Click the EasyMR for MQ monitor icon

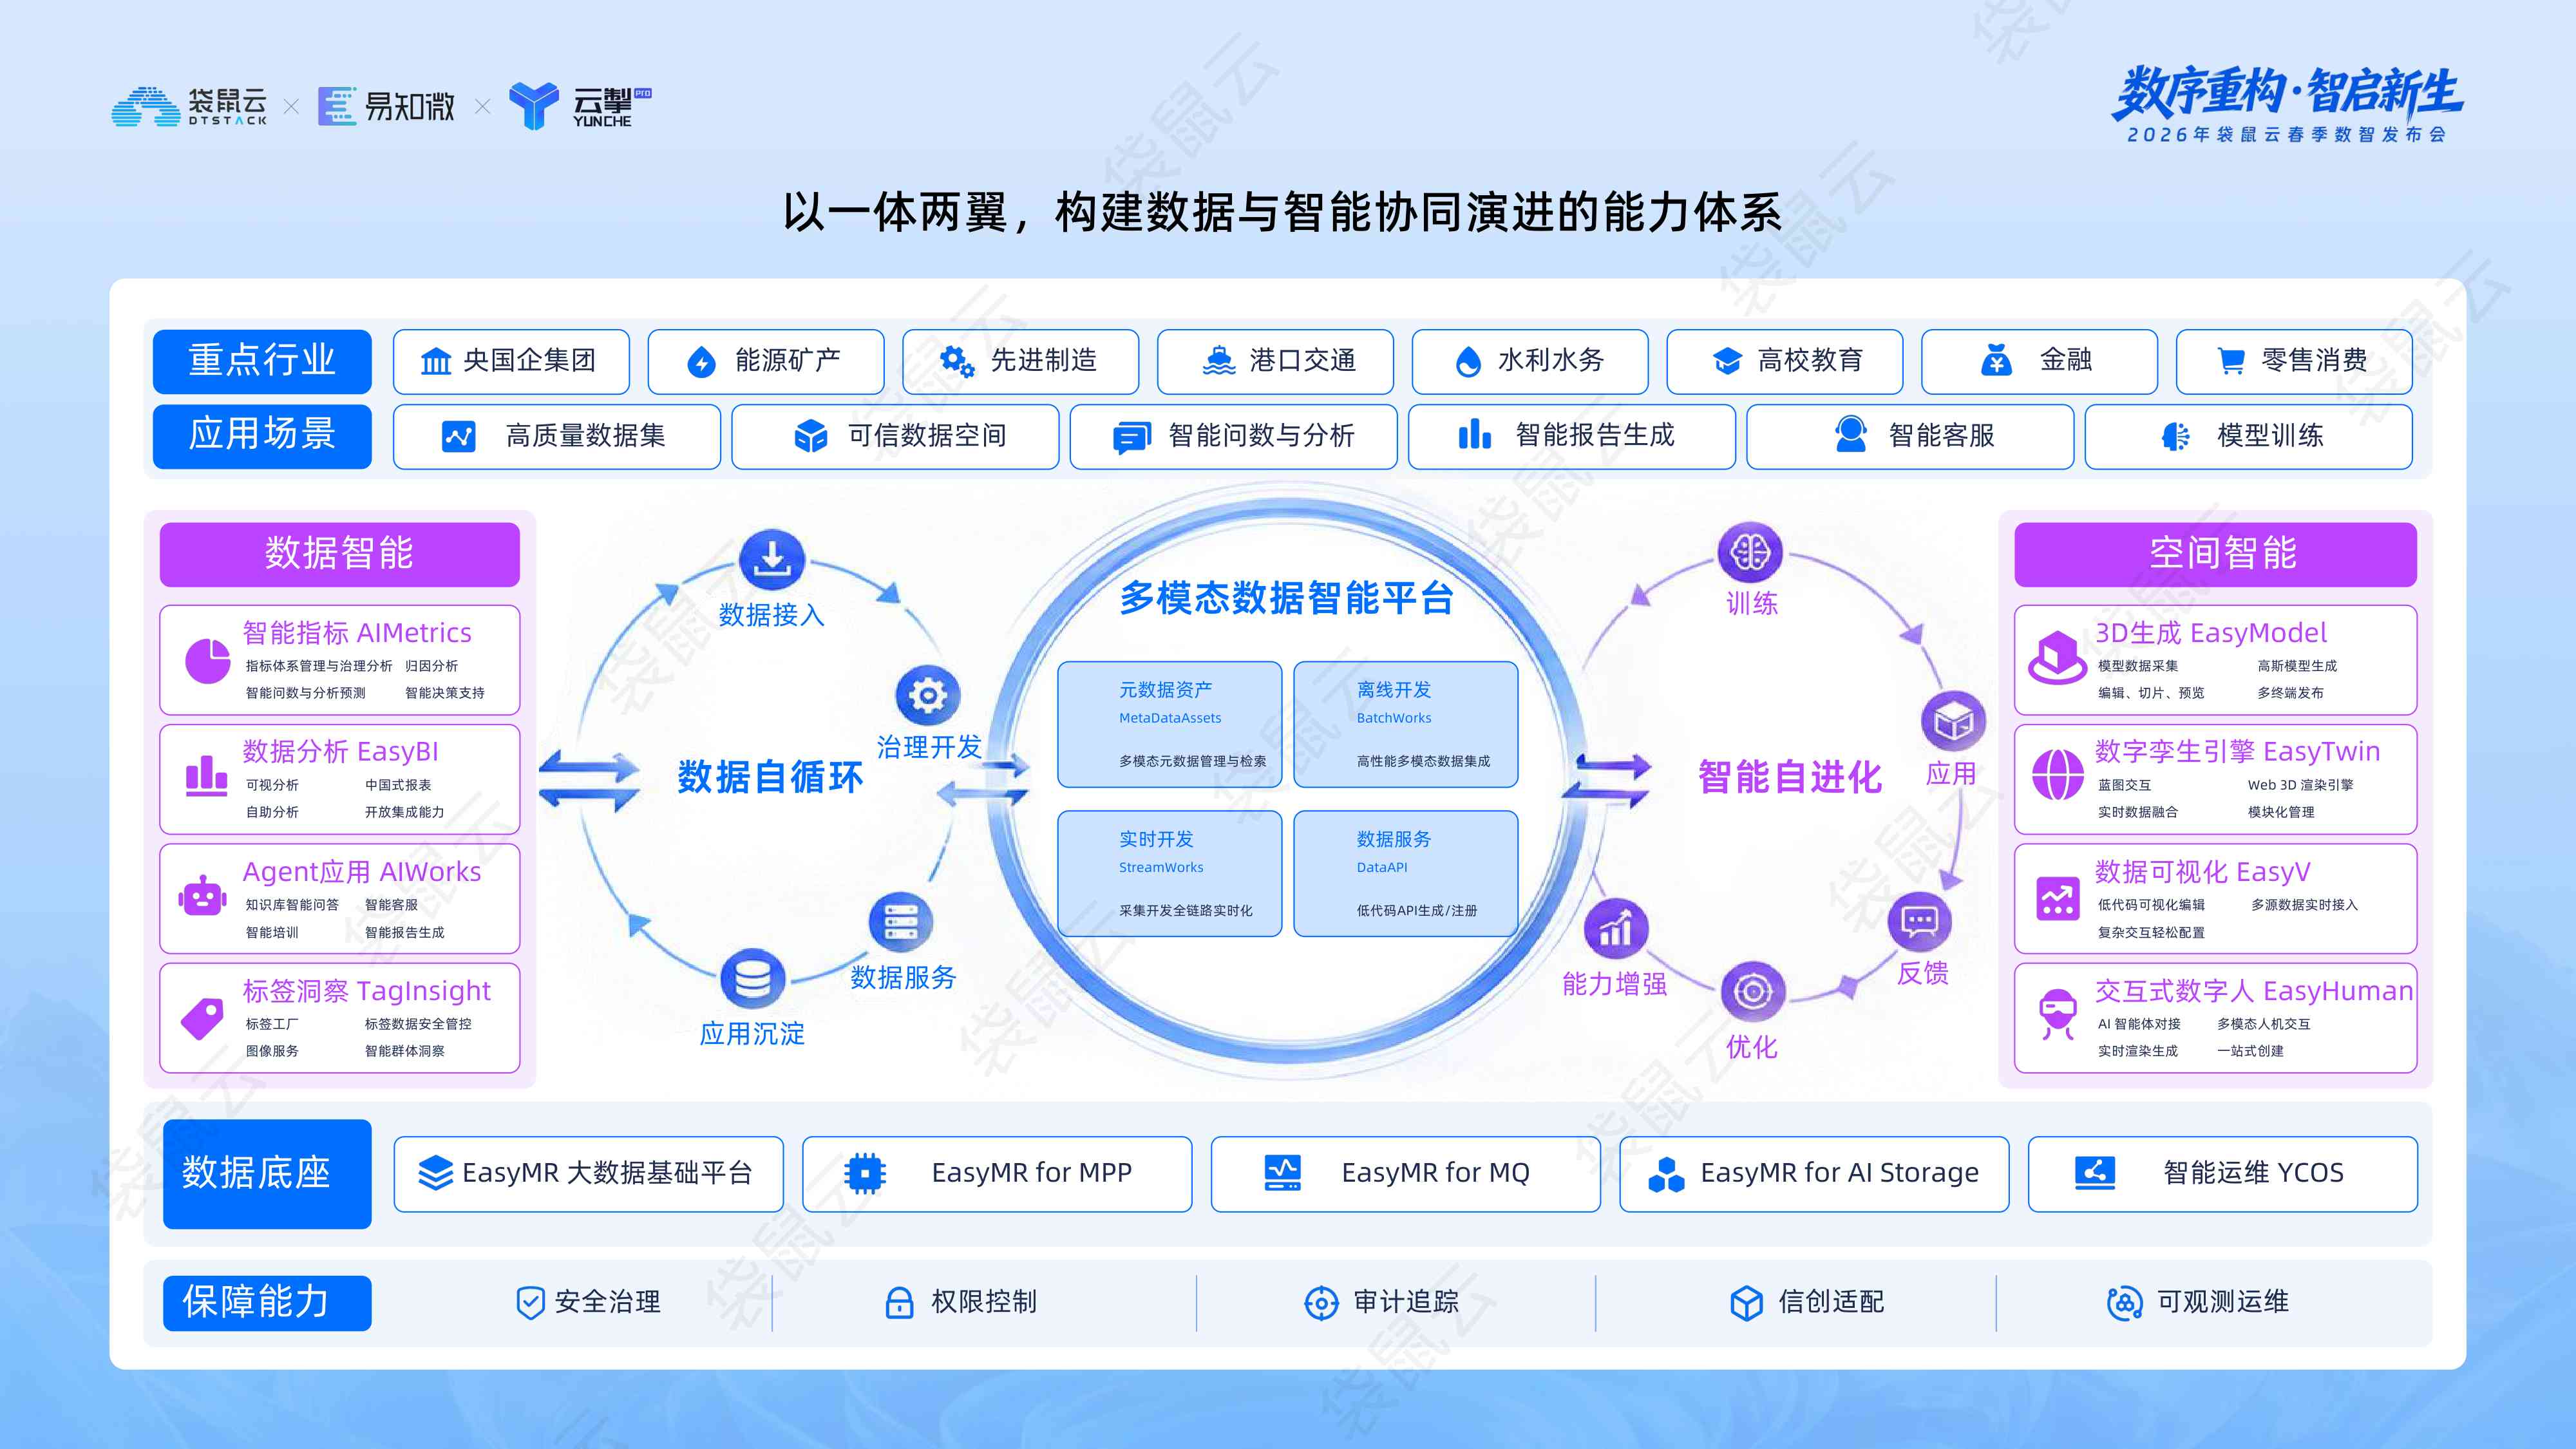click(1282, 1173)
